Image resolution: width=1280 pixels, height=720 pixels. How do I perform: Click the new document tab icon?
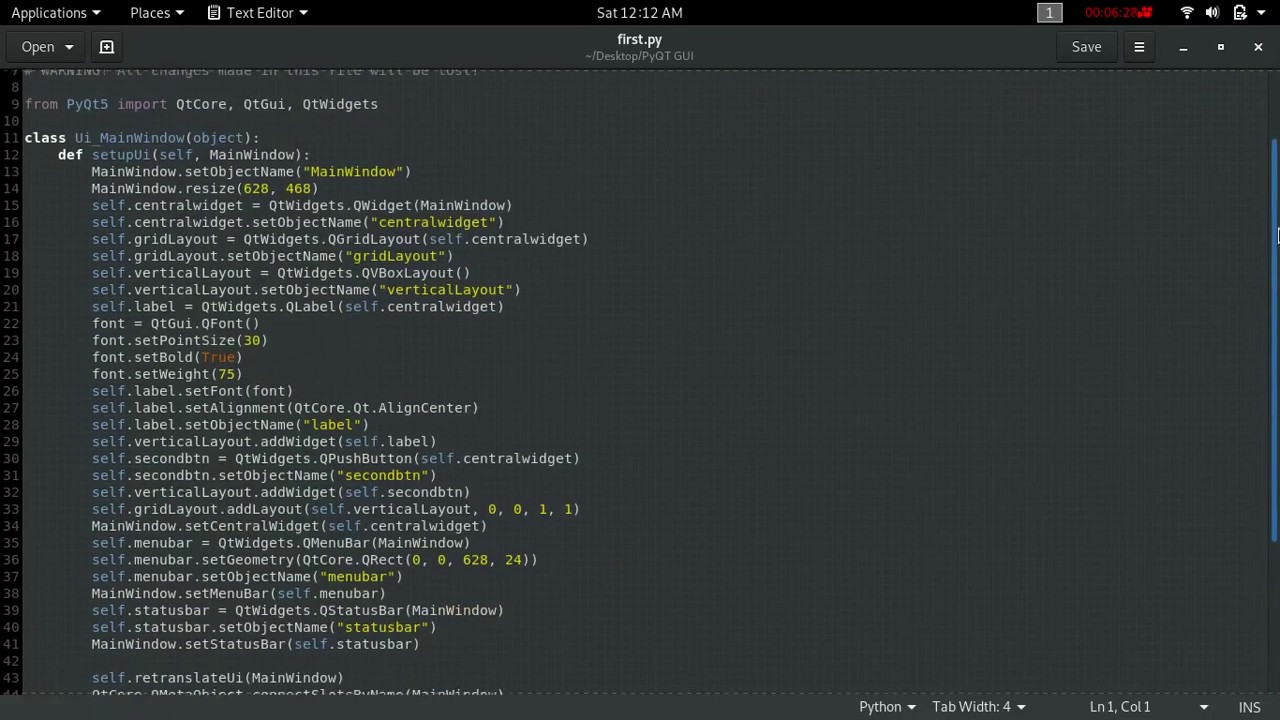tap(107, 47)
